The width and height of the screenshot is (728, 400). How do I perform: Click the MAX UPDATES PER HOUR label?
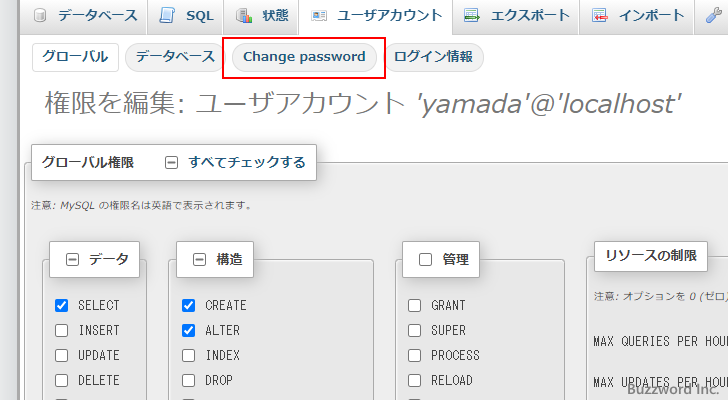[x=661, y=382]
